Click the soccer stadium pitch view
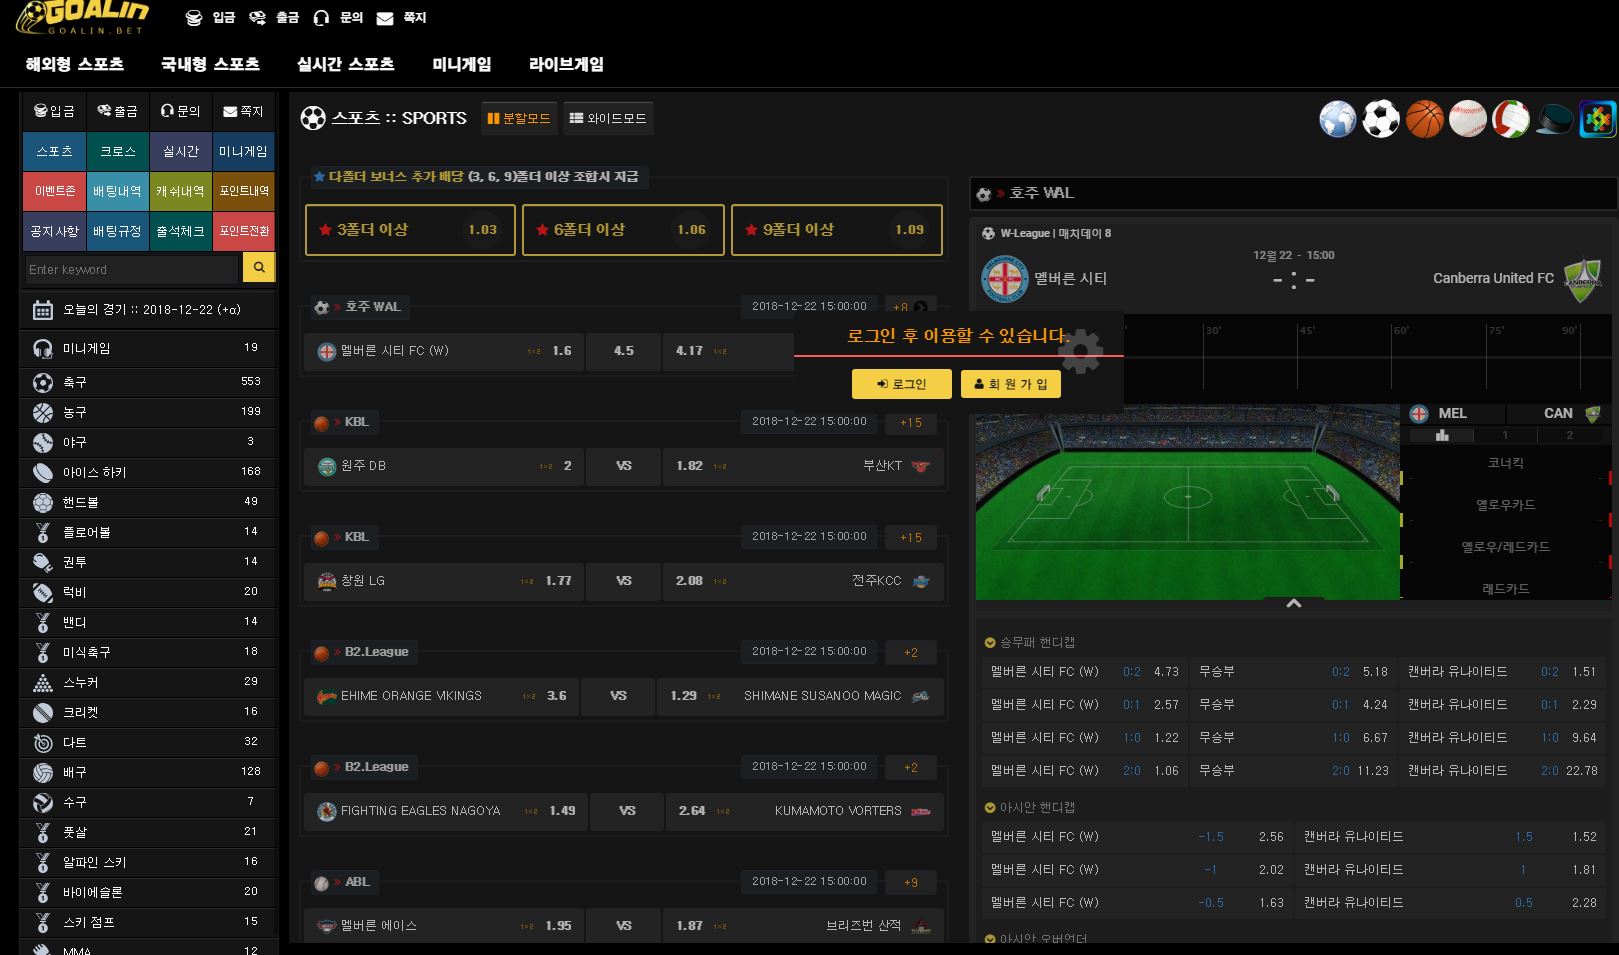The height and width of the screenshot is (955, 1619). coord(1187,502)
